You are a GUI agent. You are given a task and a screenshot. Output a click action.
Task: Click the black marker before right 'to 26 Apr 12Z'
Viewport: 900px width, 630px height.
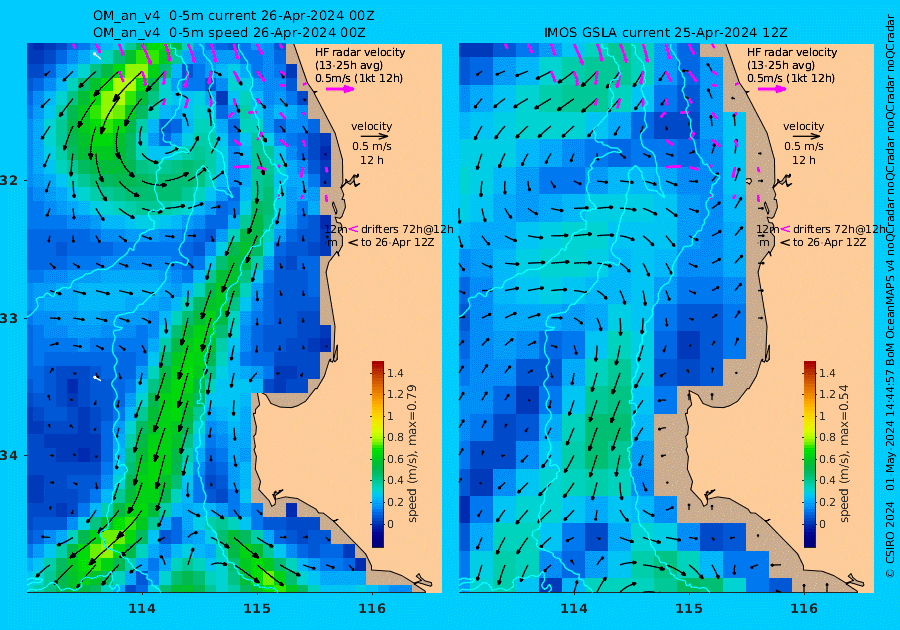(785, 243)
